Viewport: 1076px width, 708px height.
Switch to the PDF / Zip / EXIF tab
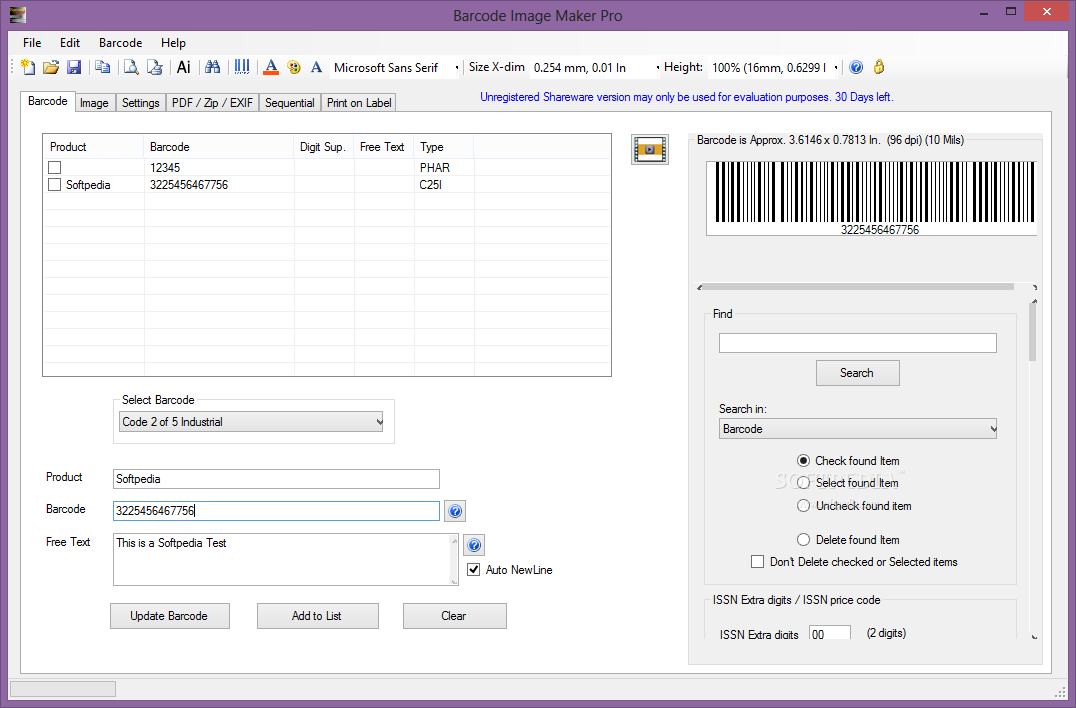tap(212, 103)
